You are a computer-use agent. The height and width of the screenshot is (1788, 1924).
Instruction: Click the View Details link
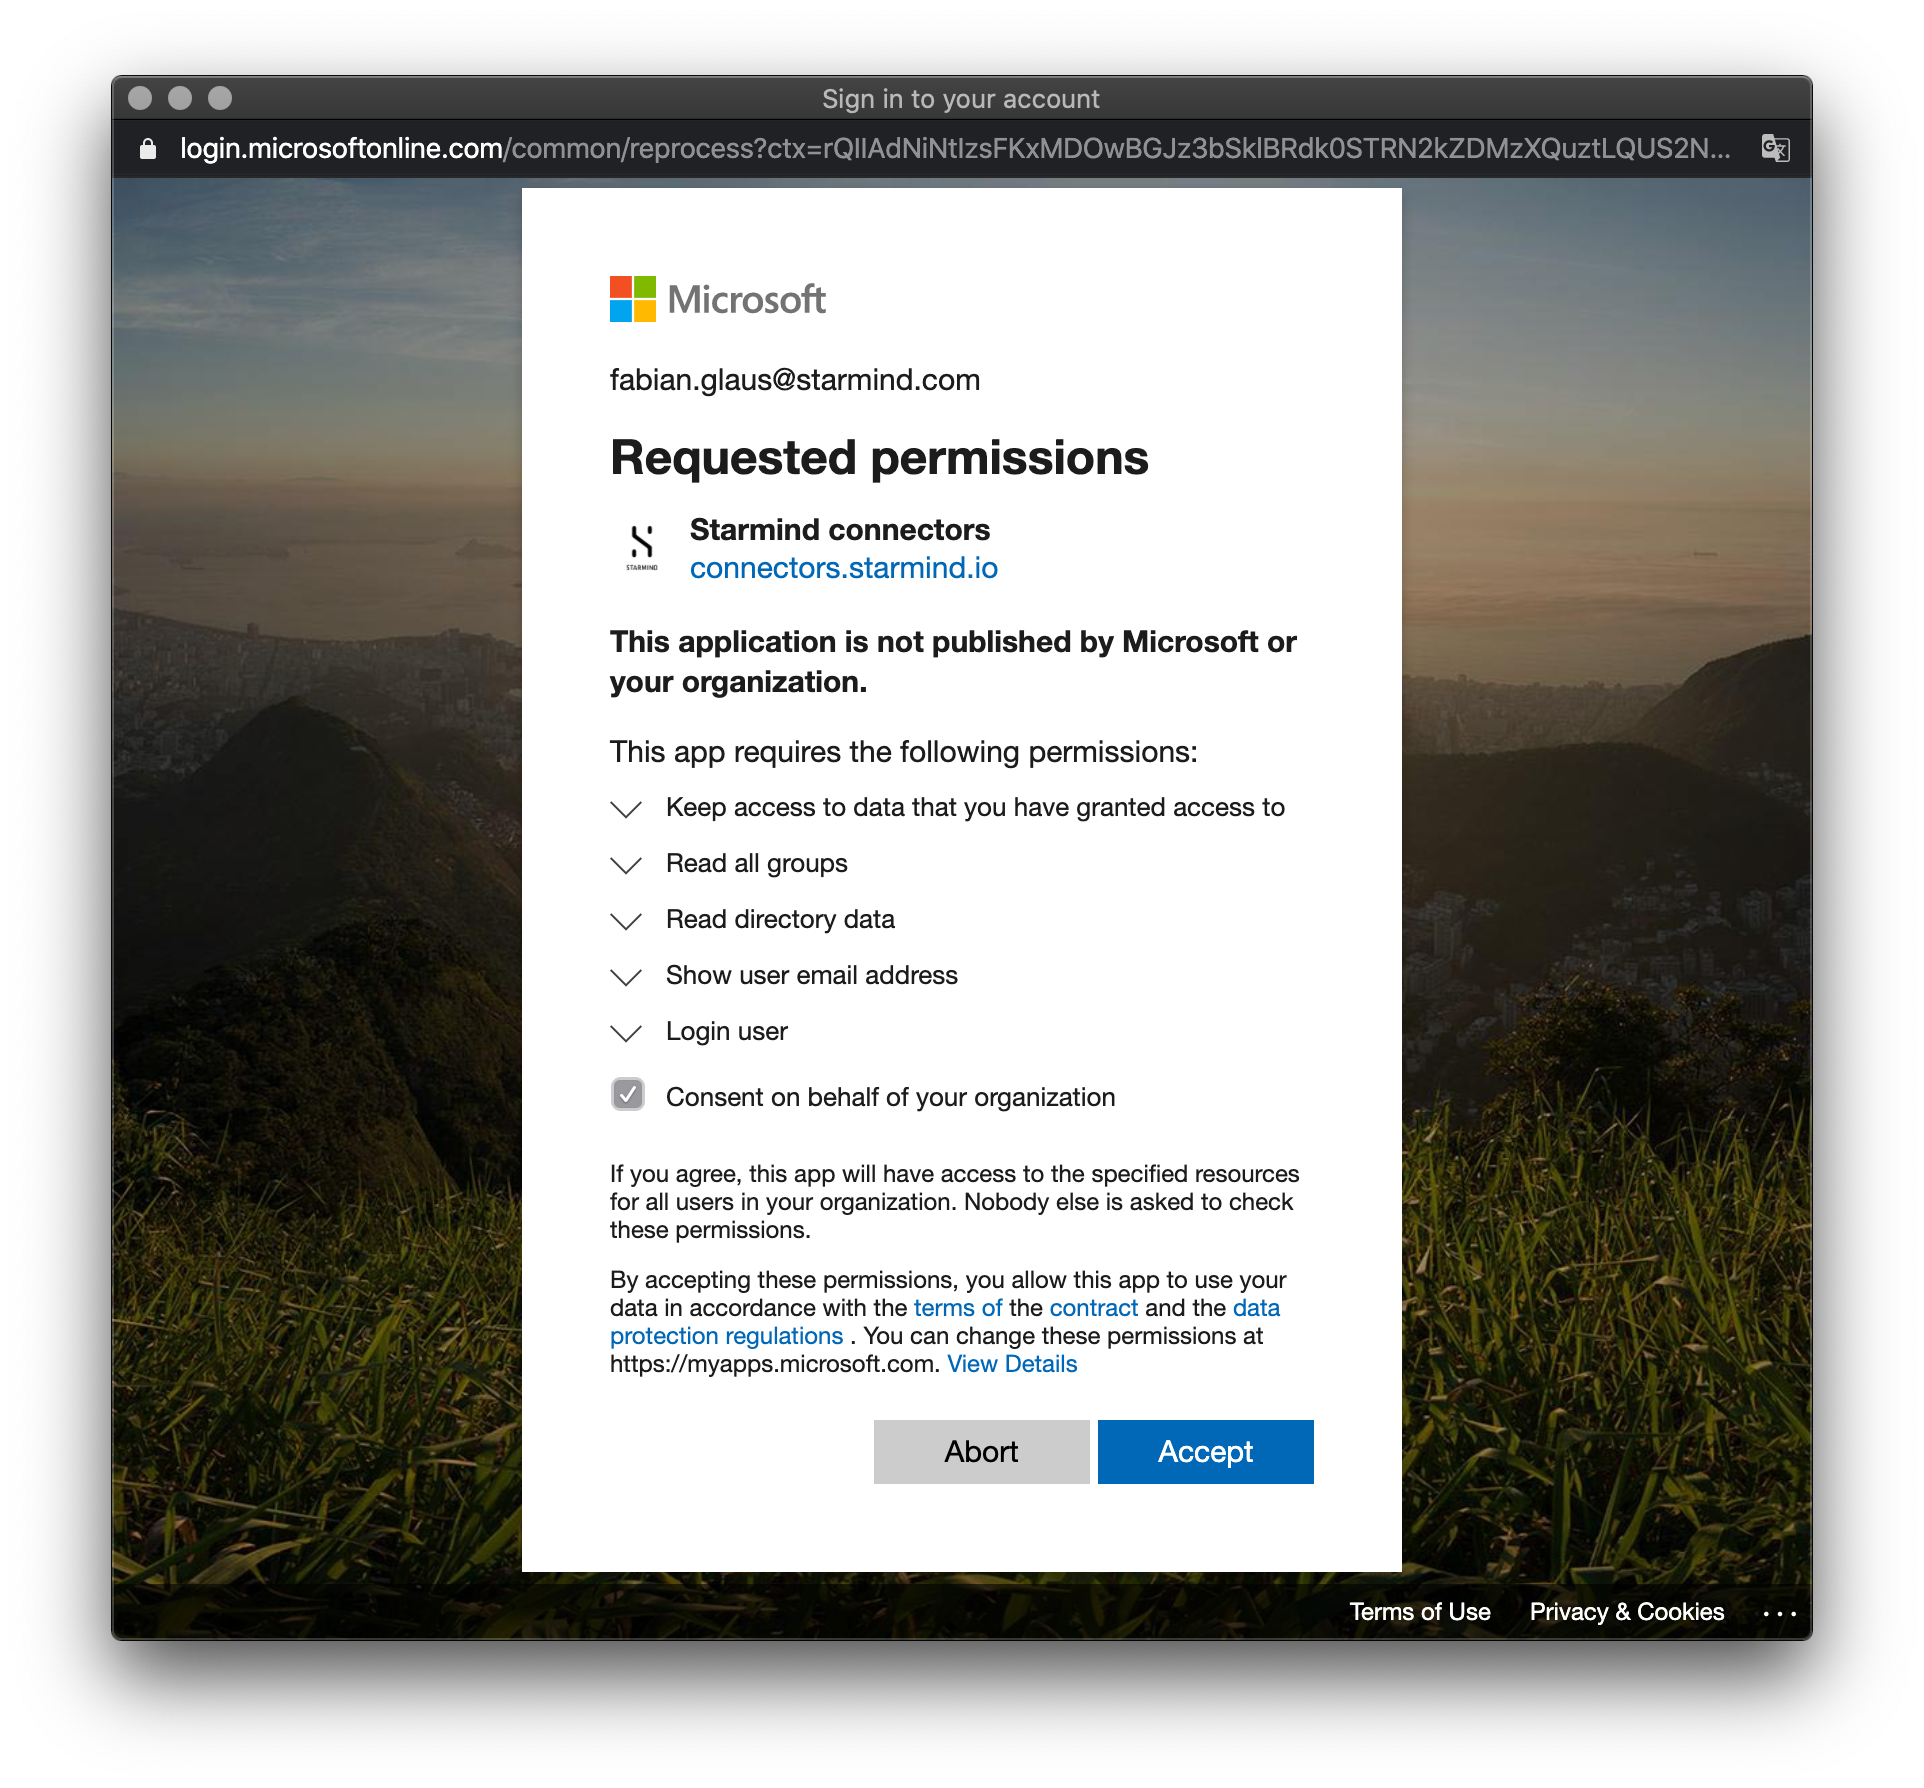point(1011,1364)
